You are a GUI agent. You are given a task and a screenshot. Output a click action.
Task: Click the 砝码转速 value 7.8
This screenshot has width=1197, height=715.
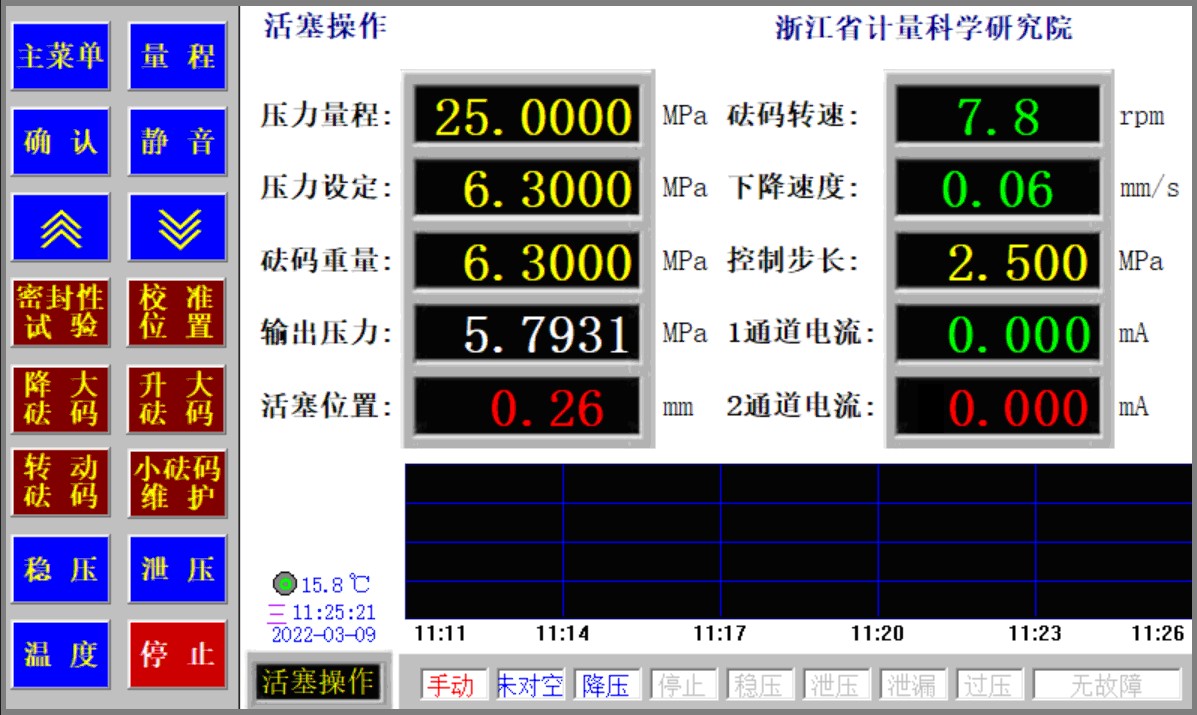pyautogui.click(x=998, y=115)
